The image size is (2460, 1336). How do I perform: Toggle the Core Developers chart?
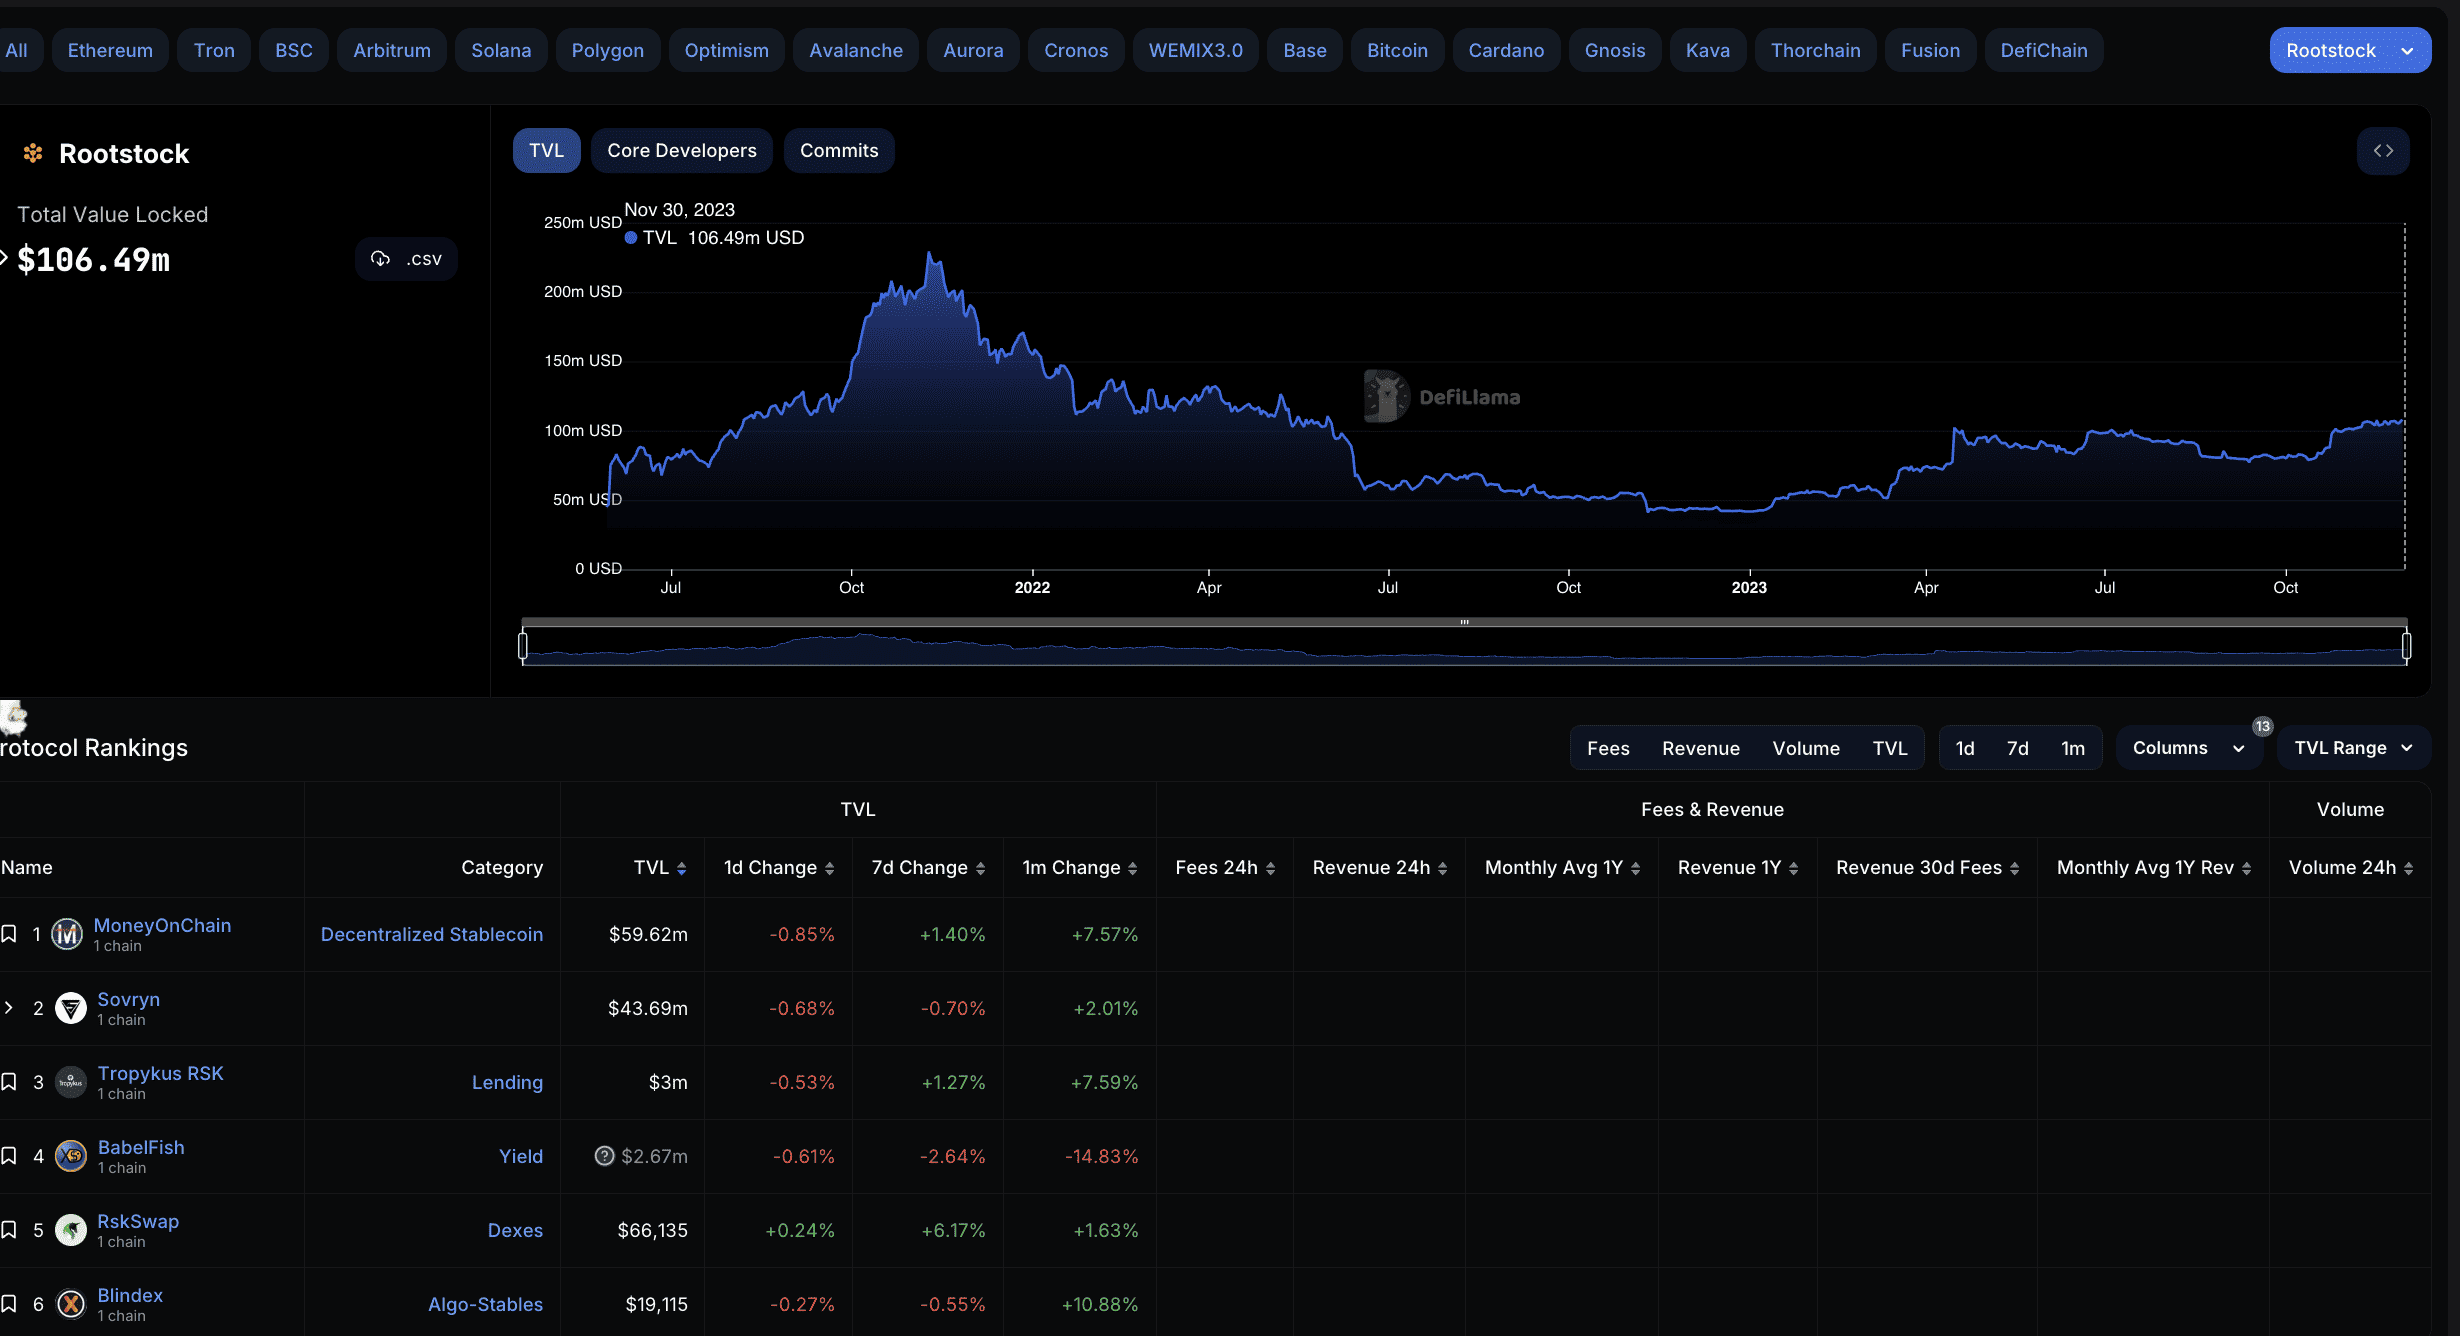tap(681, 151)
